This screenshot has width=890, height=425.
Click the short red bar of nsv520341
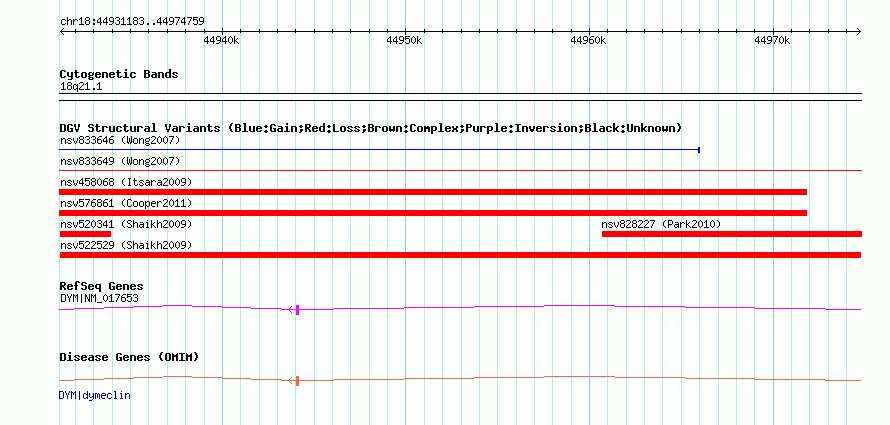coord(85,234)
